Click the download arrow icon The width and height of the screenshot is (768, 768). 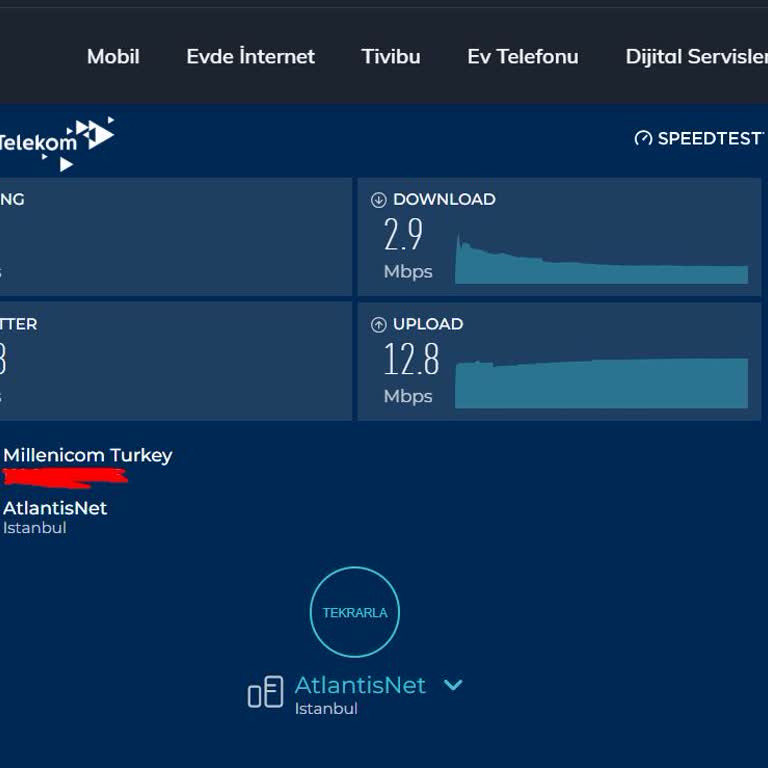pos(379,200)
